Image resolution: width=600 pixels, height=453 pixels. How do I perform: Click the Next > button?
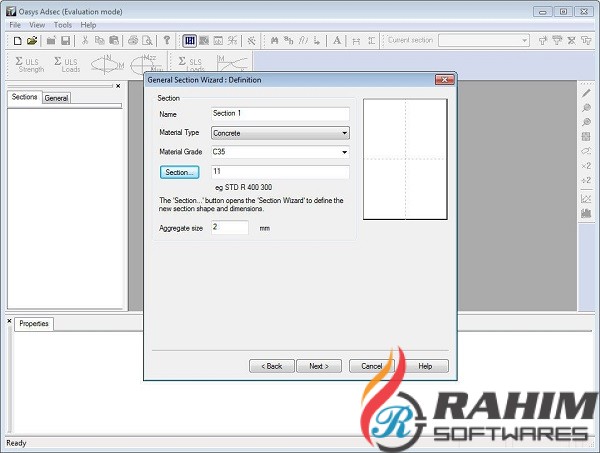(319, 366)
